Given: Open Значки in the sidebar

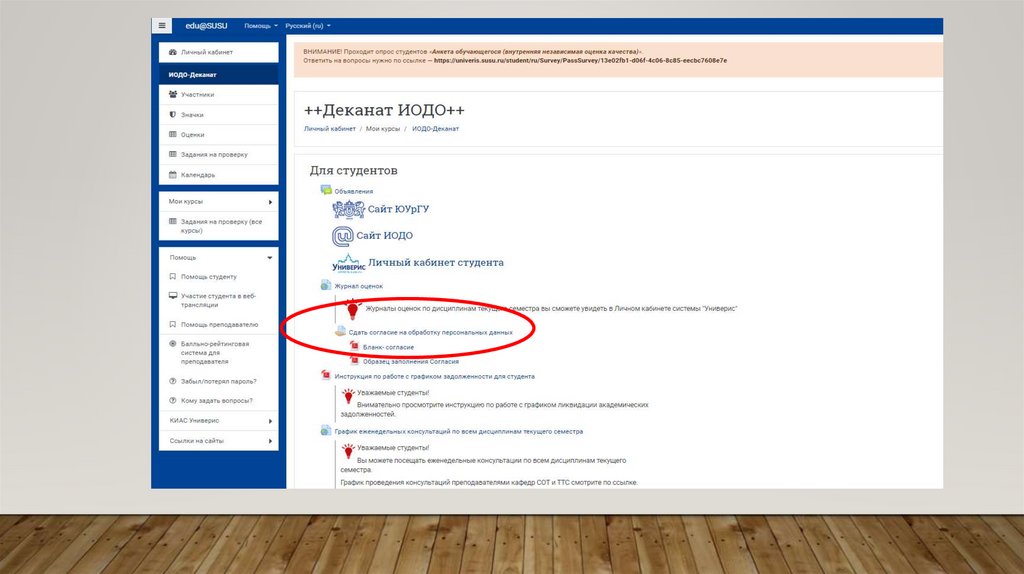Looking at the screenshot, I should coord(192,115).
